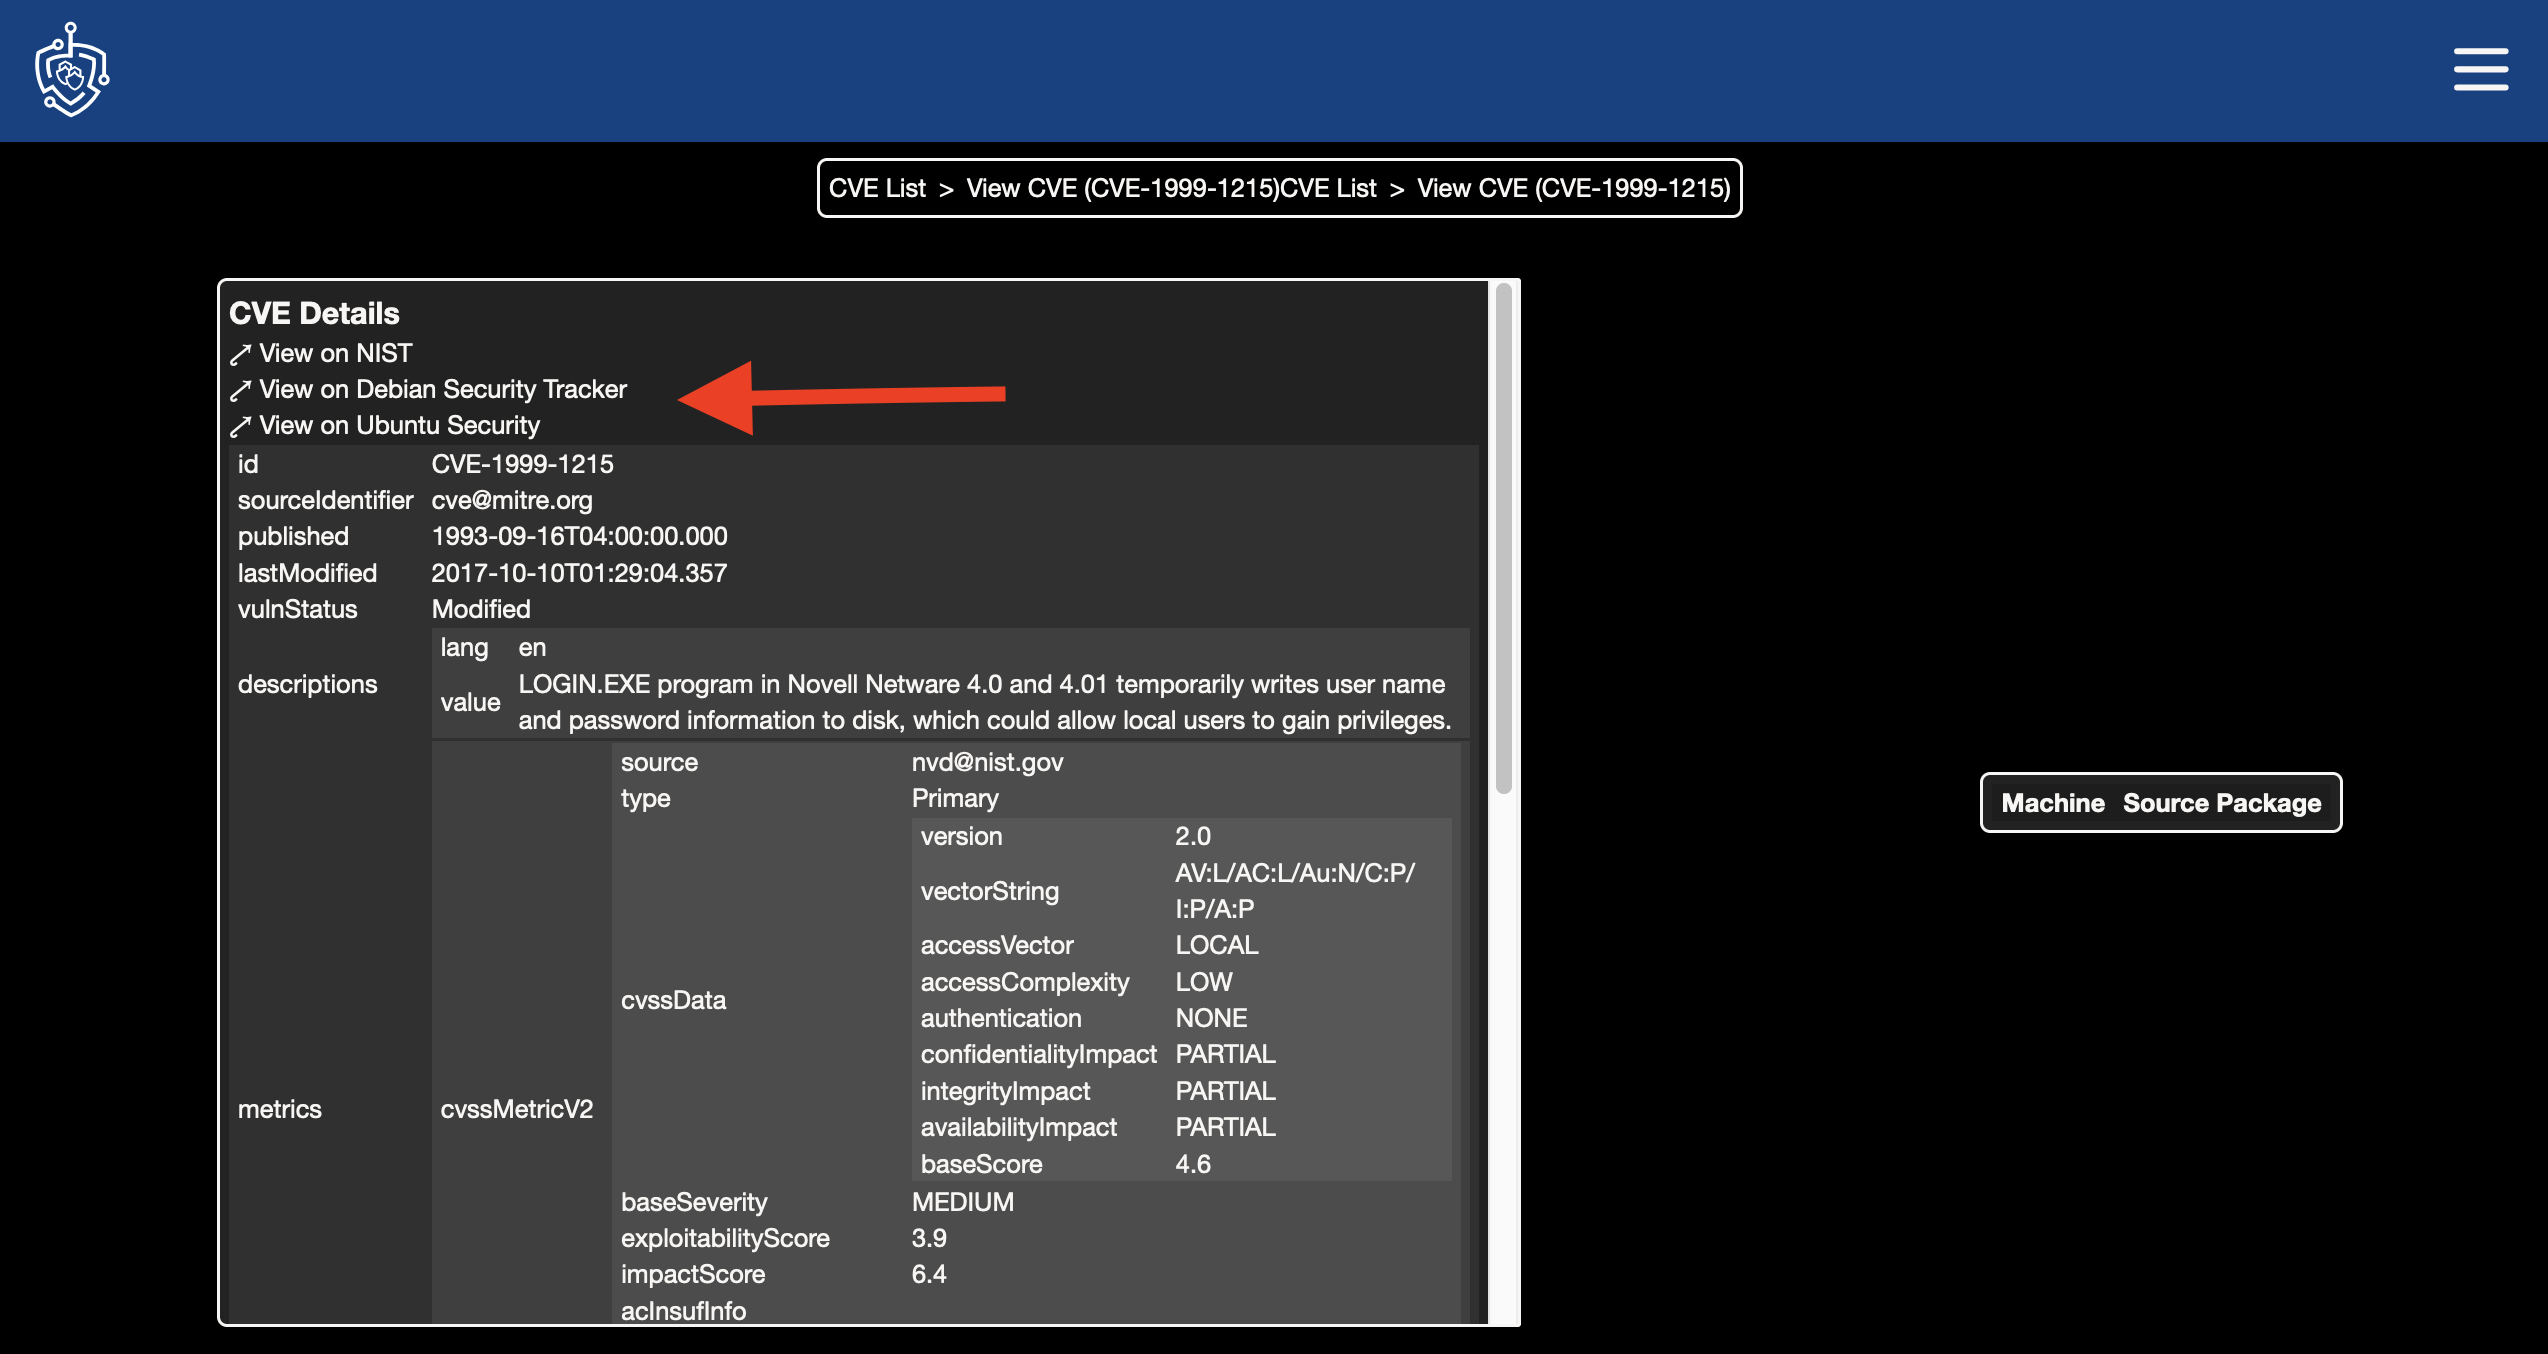
Task: Click the CVE Details panel scrollbar
Action: 1503,540
